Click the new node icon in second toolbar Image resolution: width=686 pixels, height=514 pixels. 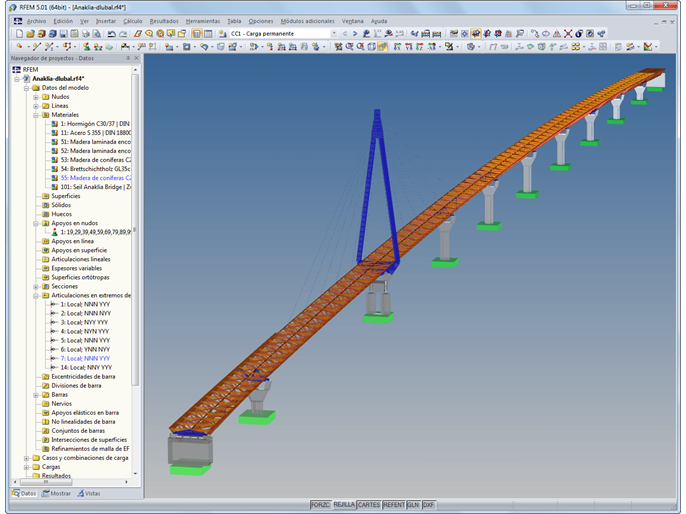pos(19,46)
